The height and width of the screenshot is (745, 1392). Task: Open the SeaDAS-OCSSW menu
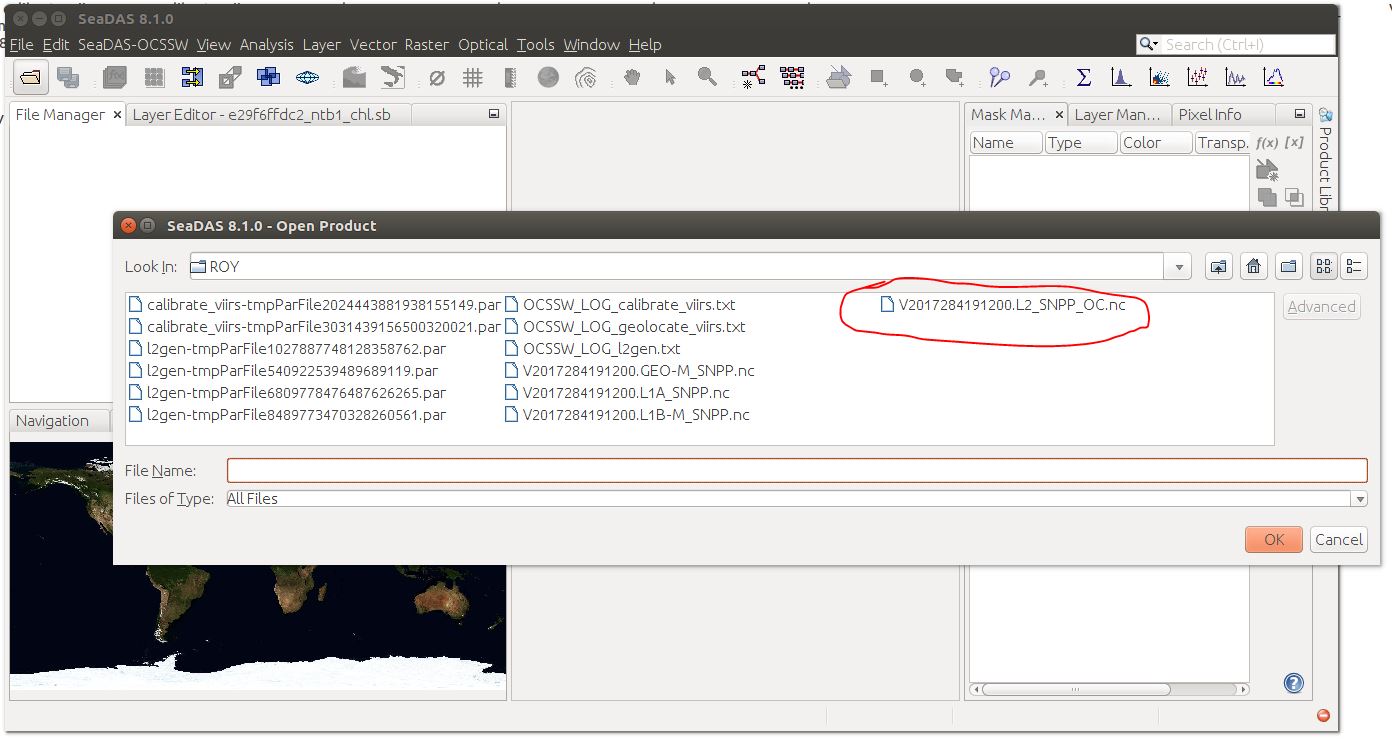133,45
